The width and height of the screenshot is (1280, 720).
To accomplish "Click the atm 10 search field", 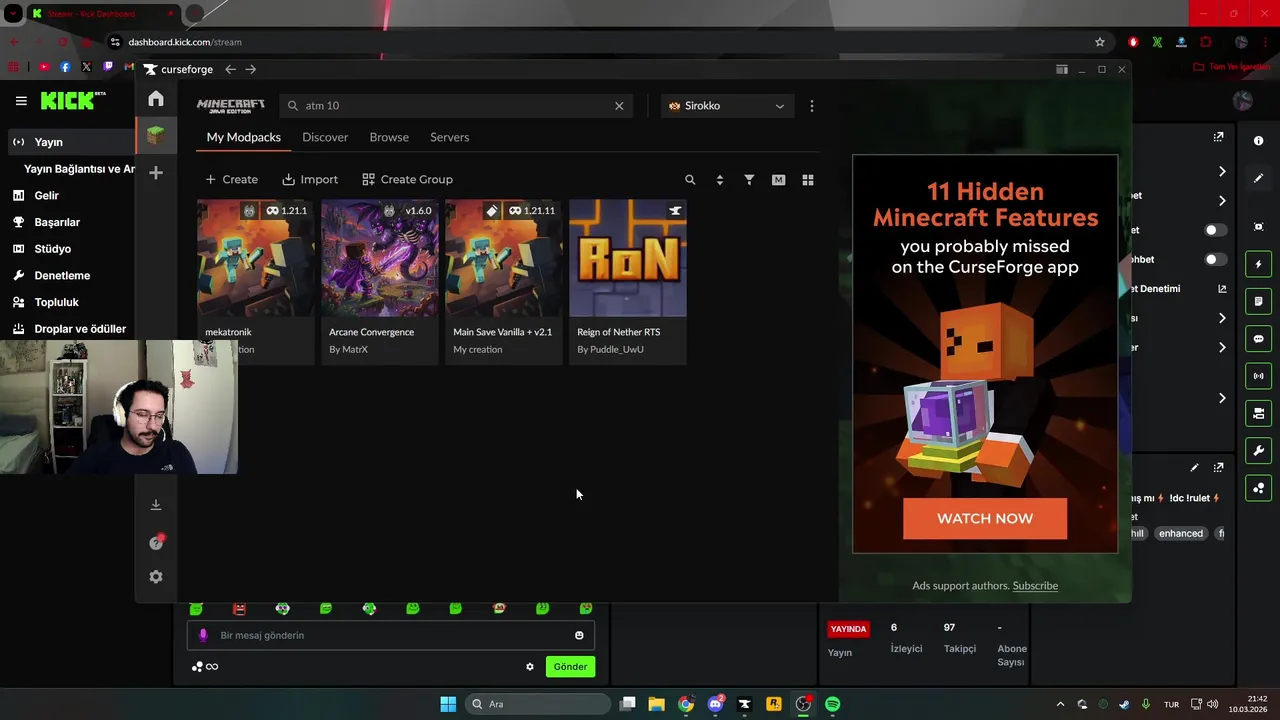I will [455, 106].
